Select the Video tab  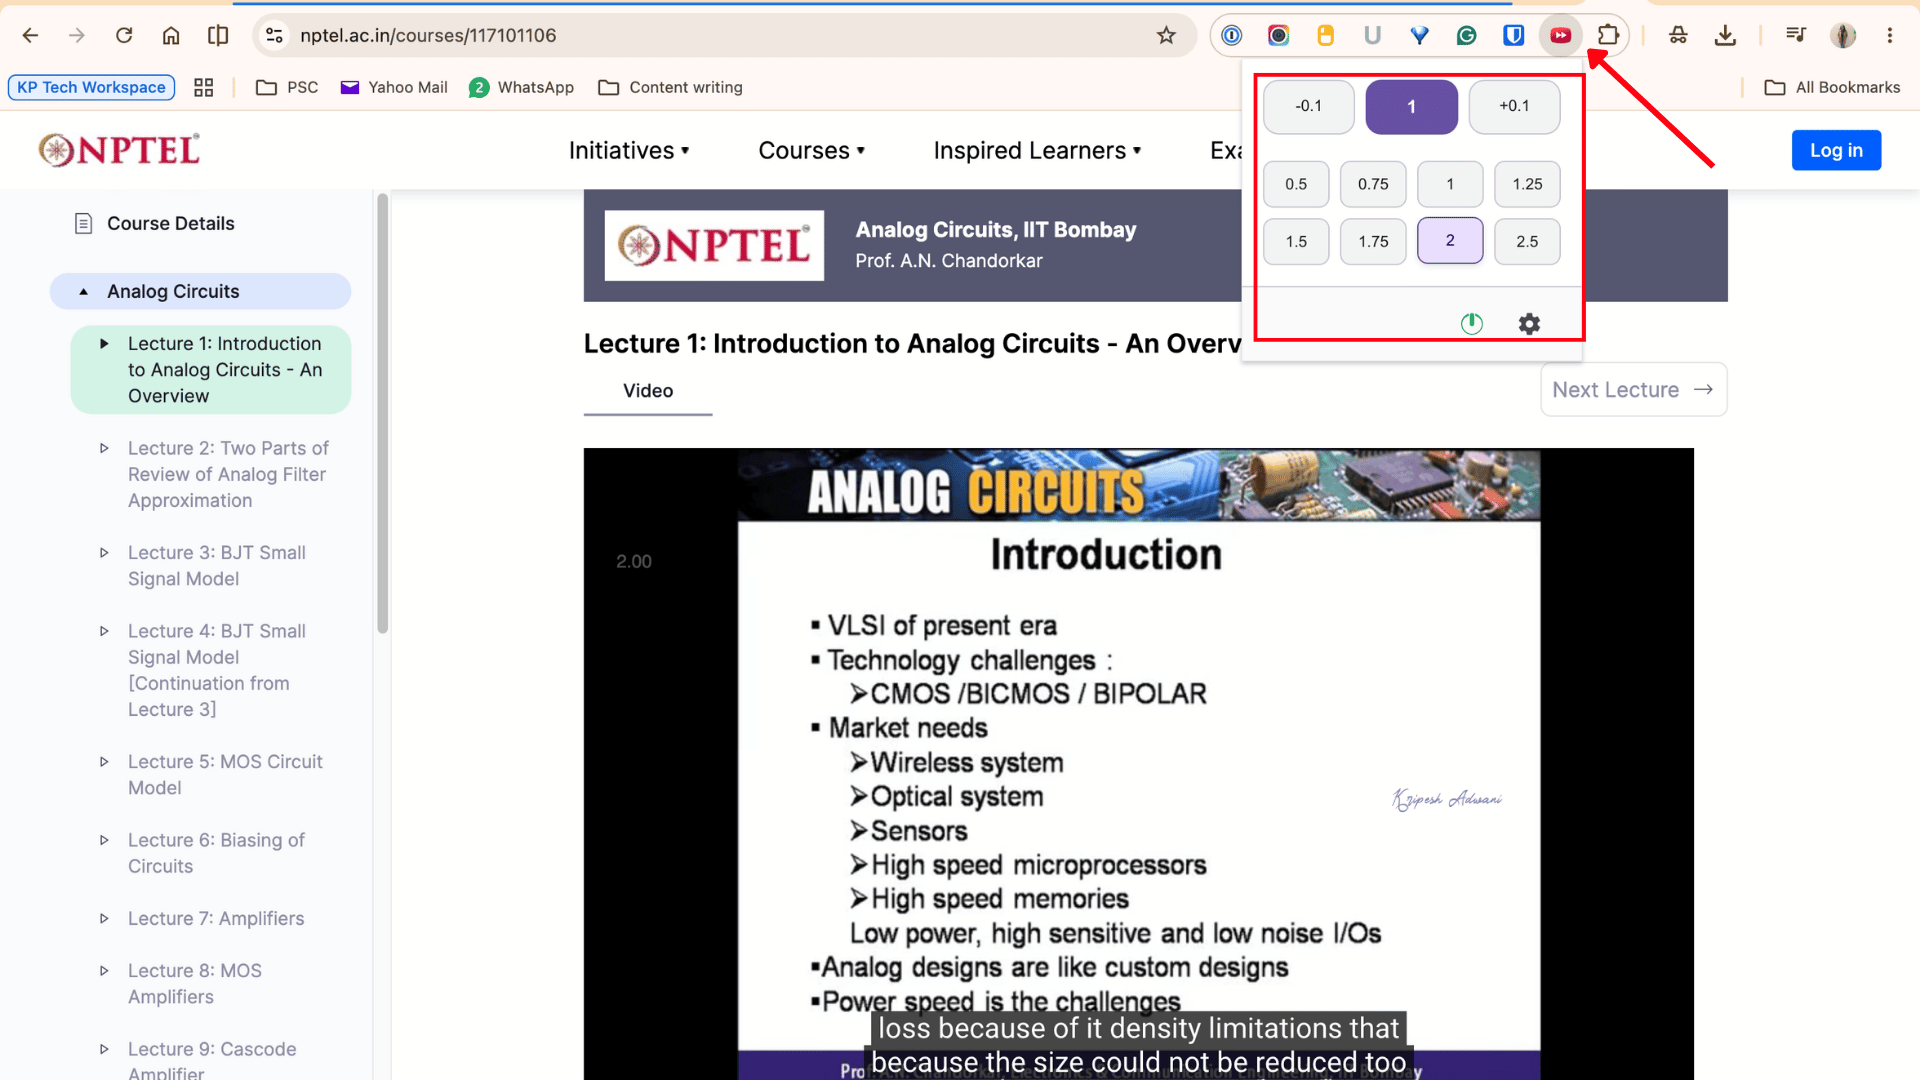pyautogui.click(x=648, y=391)
